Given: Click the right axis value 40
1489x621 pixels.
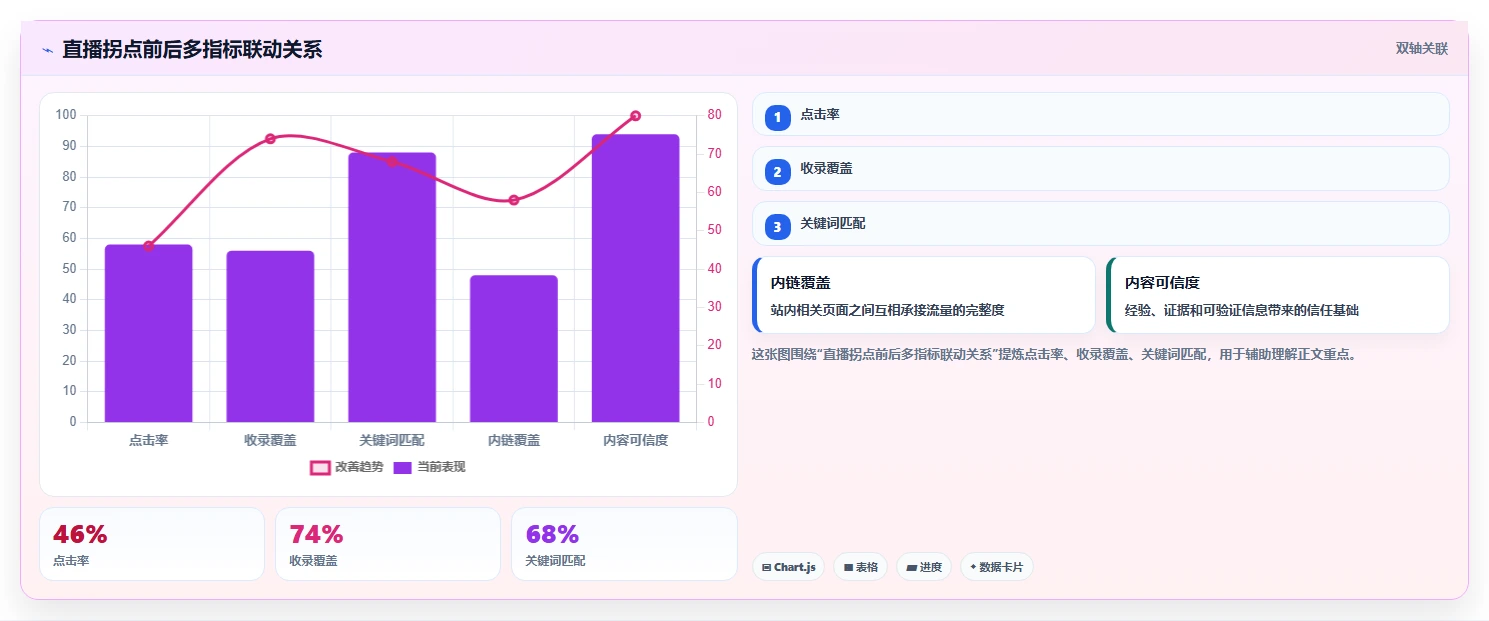Looking at the screenshot, I should click(x=714, y=268).
